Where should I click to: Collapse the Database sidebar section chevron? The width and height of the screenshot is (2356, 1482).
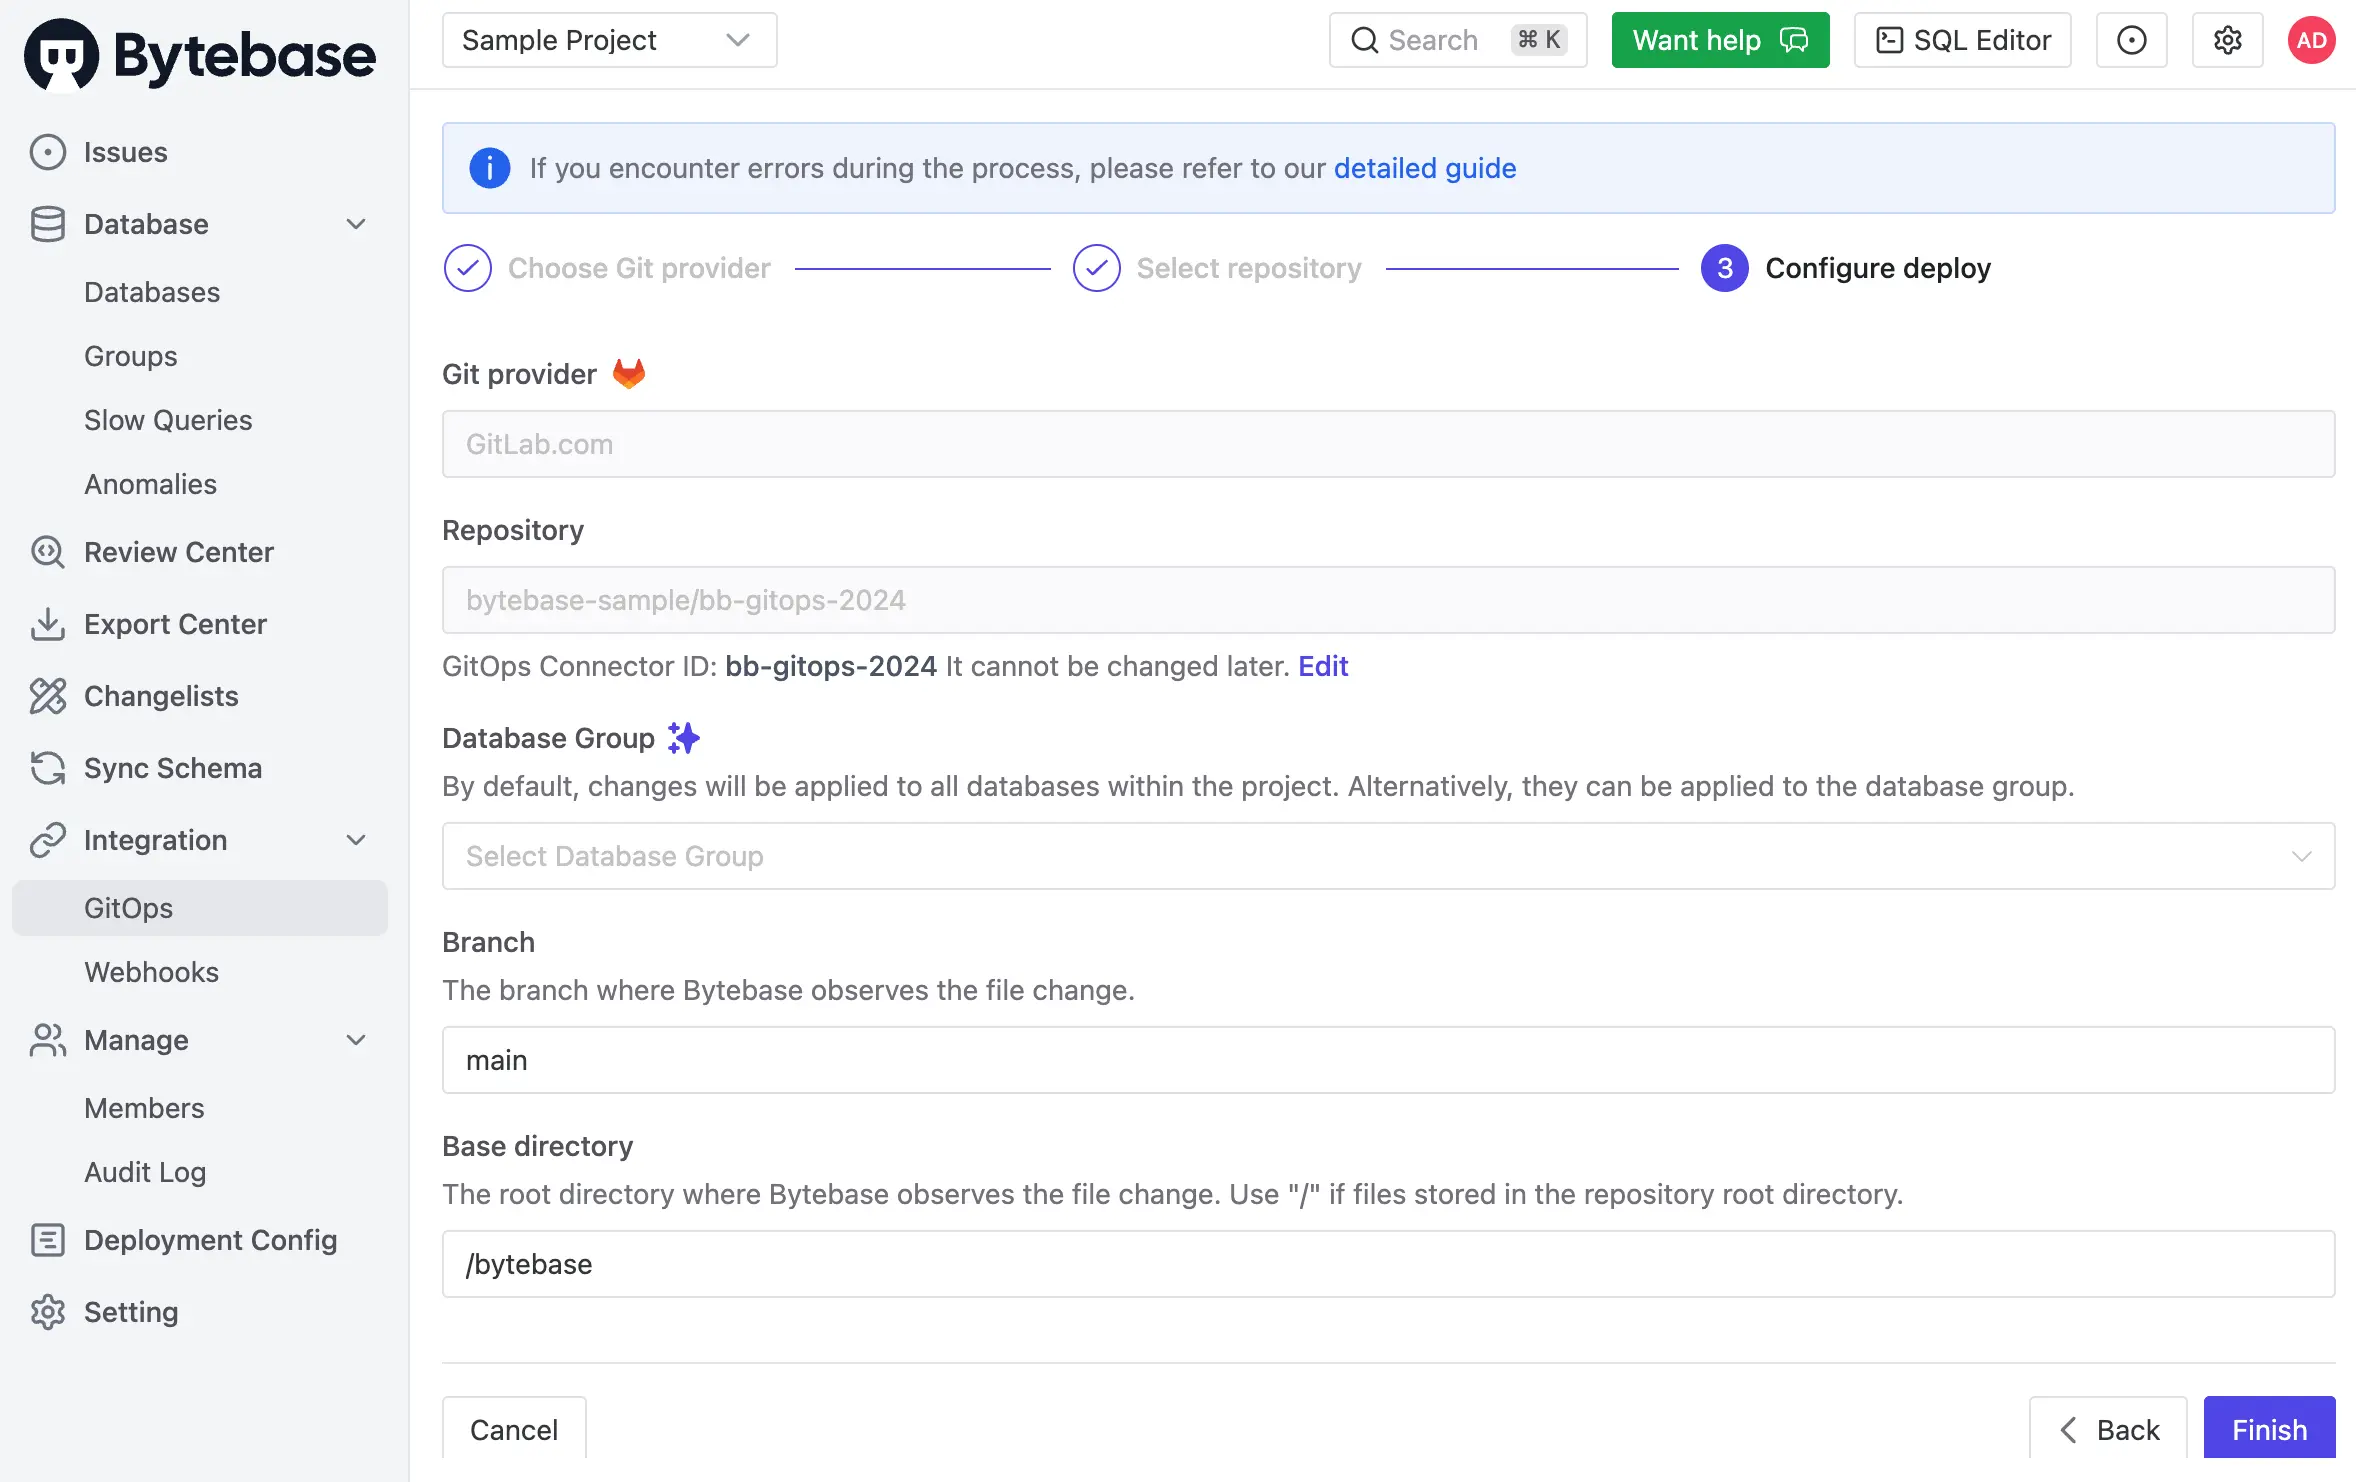click(356, 224)
